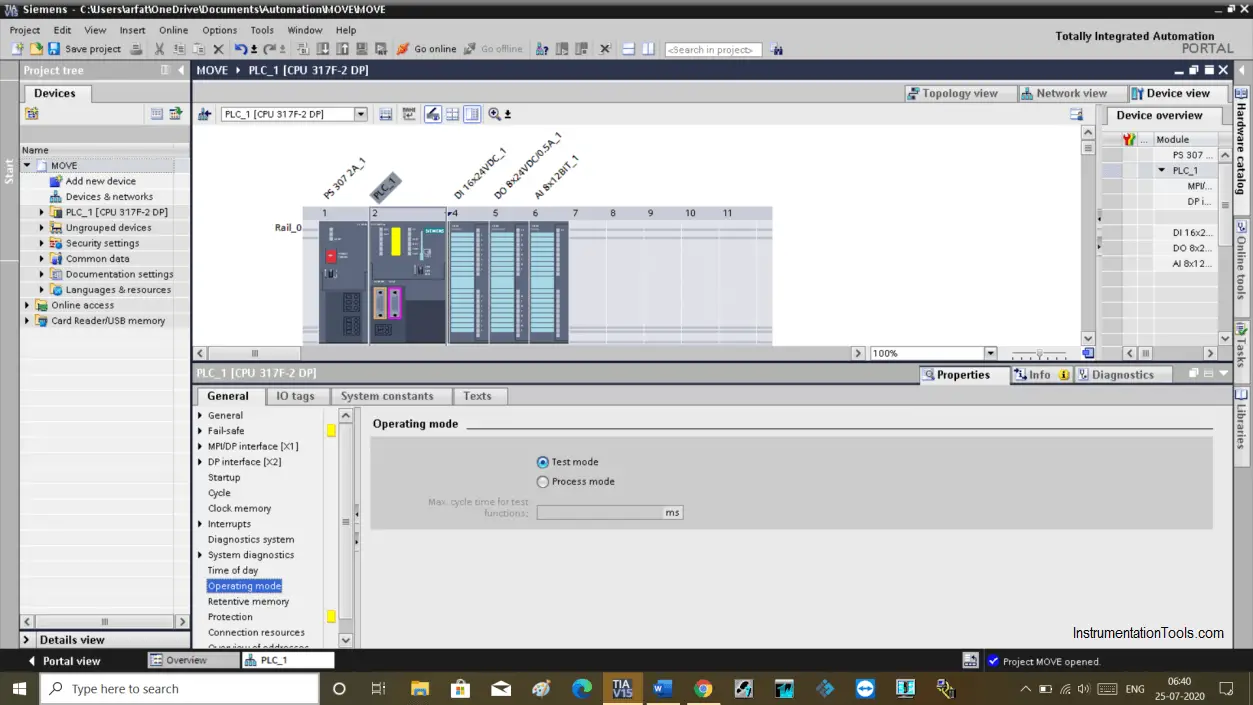Viewport: 1253px width, 705px height.
Task: Expand the Card Reader/USB memory tree node
Action: pos(27,321)
